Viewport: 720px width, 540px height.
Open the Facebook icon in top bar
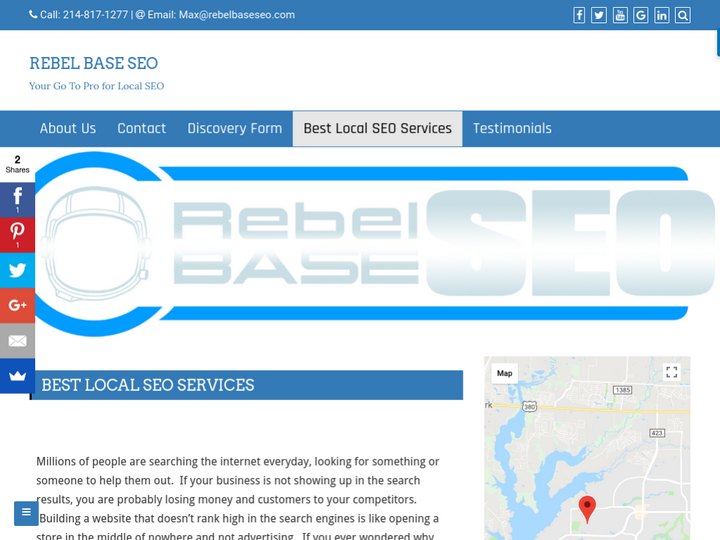pyautogui.click(x=579, y=15)
